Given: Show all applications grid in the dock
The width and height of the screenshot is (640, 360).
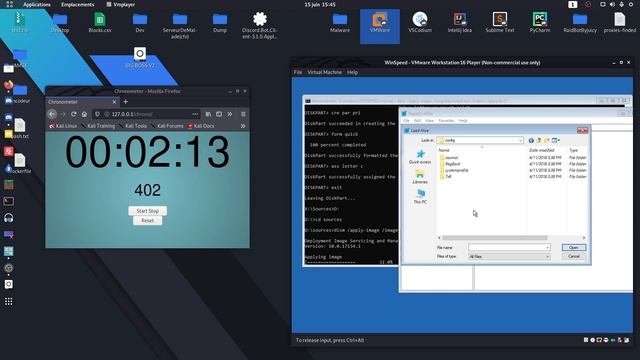Looking at the screenshot, I should pyautogui.click(x=9, y=301).
